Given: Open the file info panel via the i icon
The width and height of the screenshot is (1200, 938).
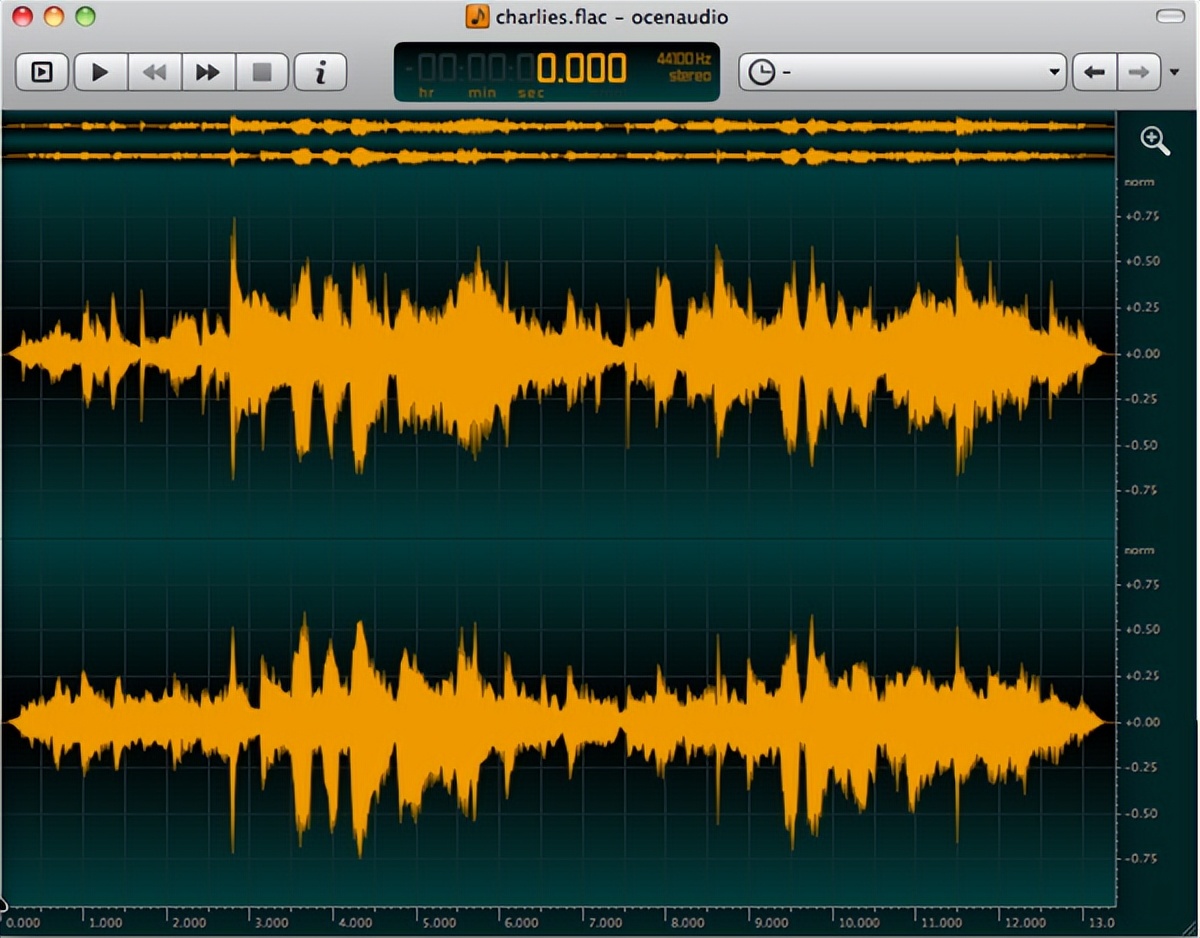Looking at the screenshot, I should (x=321, y=73).
